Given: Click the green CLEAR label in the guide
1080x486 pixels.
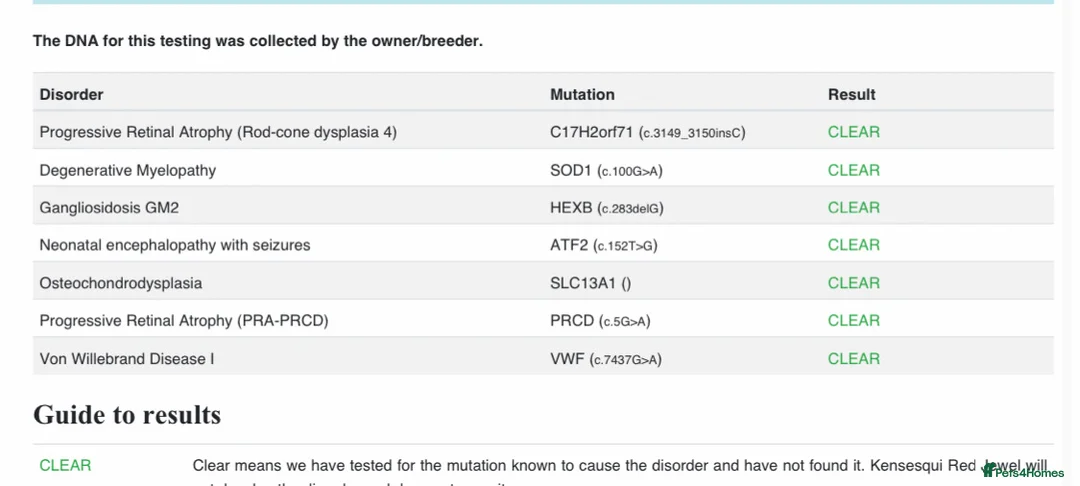Looking at the screenshot, I should (x=65, y=465).
